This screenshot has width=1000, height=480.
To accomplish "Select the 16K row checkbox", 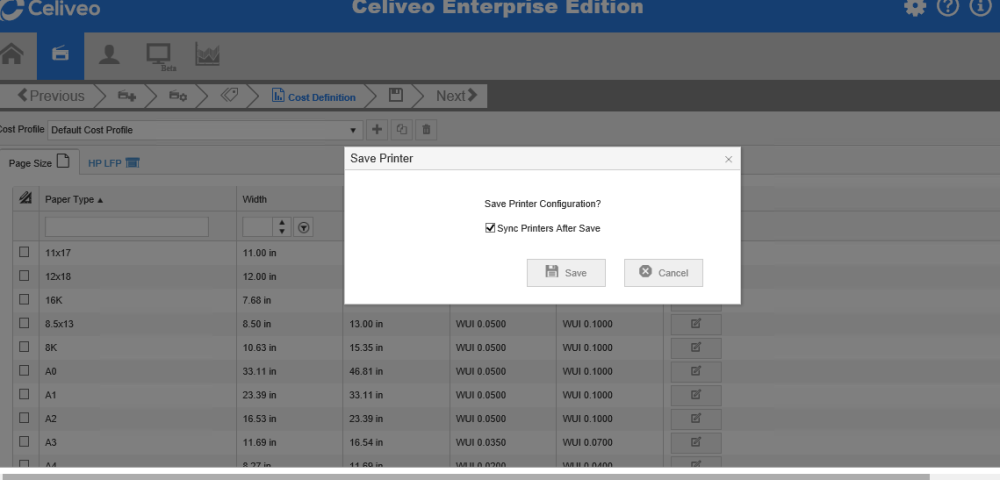I will 24,299.
